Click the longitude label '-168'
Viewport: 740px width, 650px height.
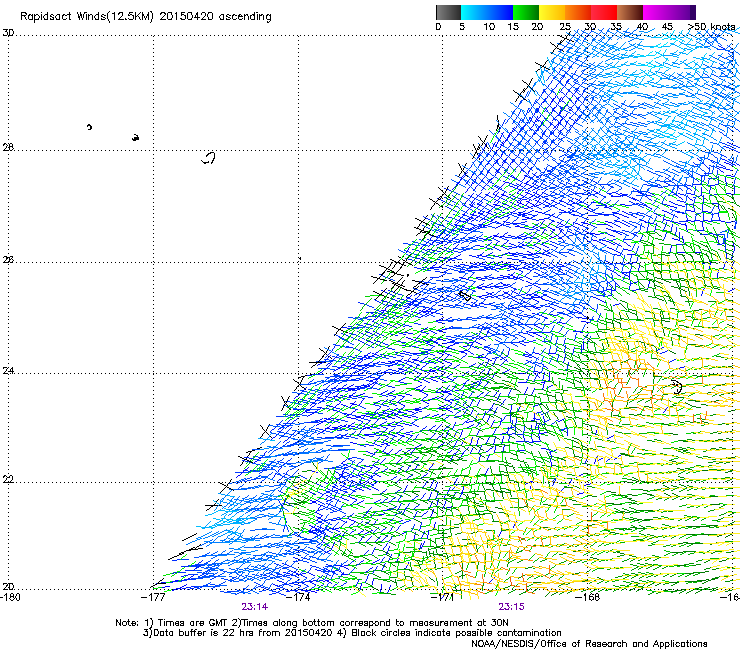588,597
